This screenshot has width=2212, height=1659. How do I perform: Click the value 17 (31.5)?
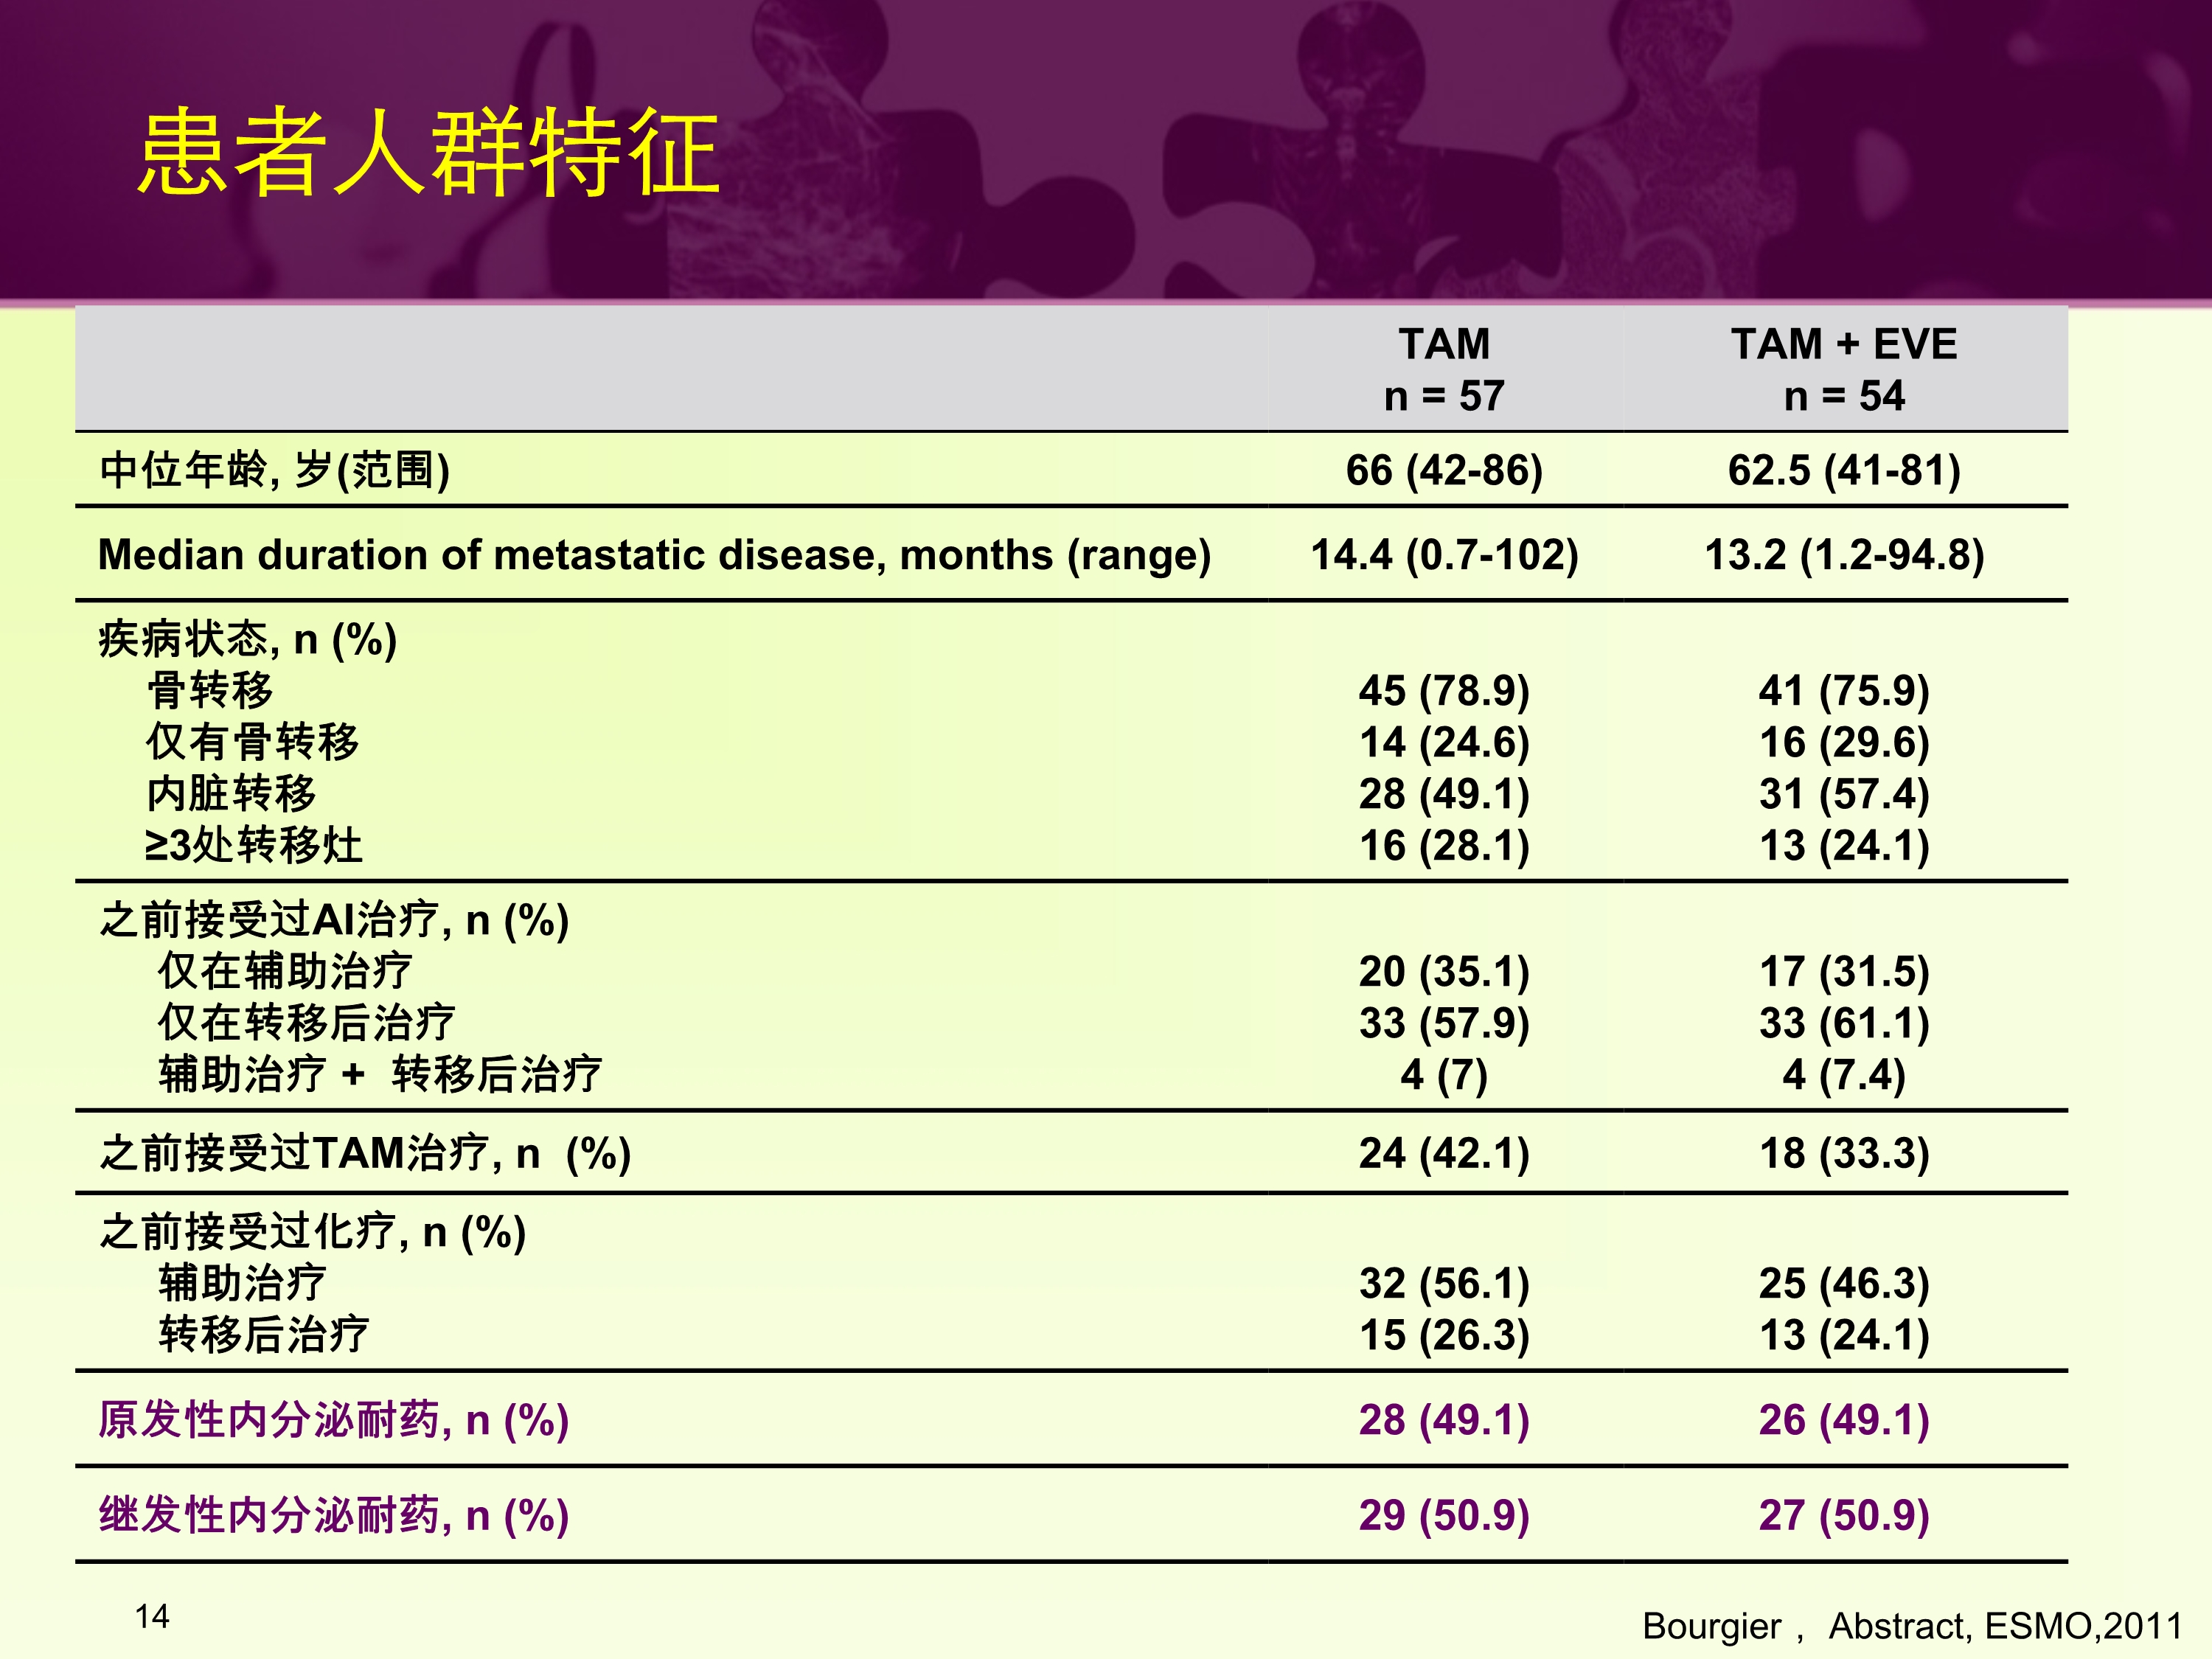click(x=1844, y=972)
